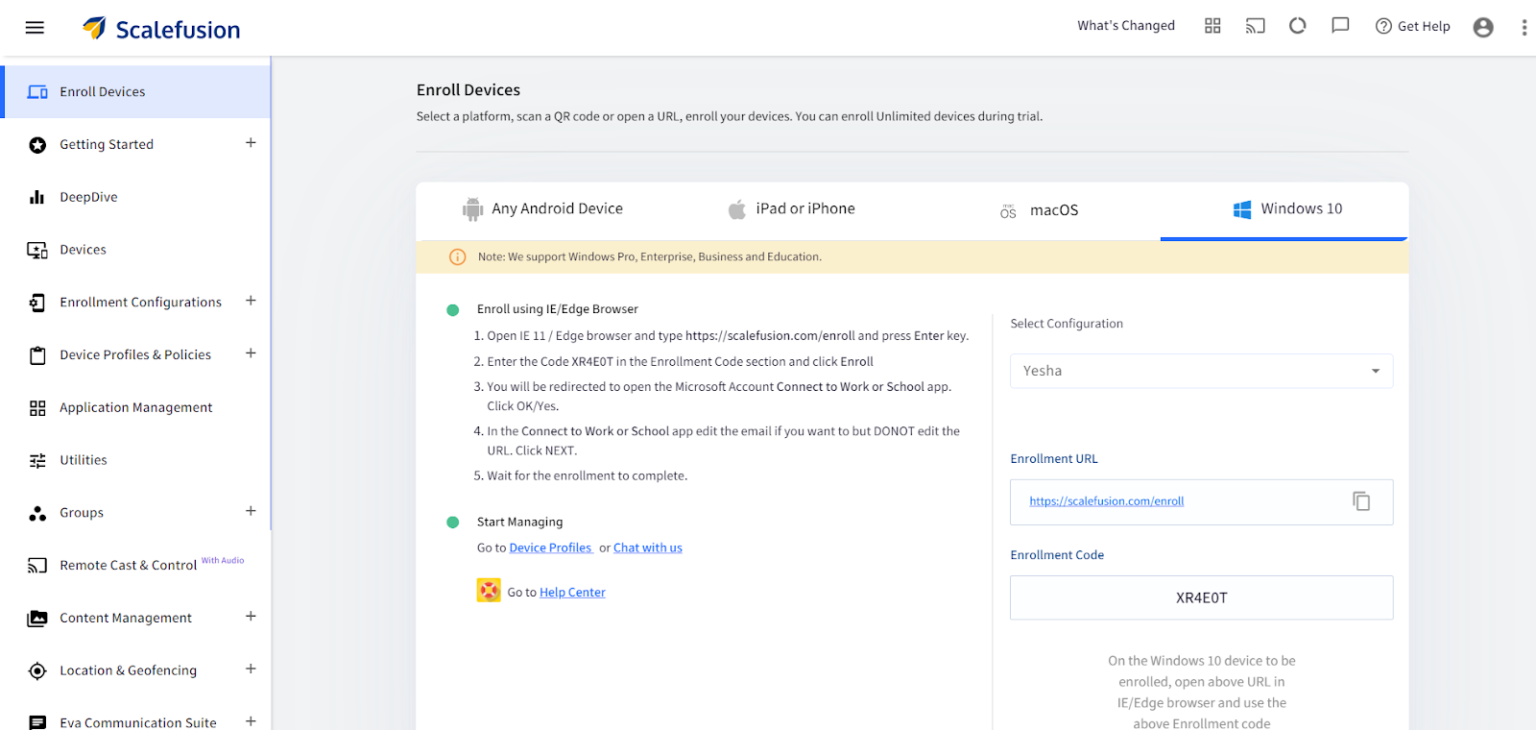1536x730 pixels.
Task: Open the apps grid icon in header
Action: (x=1212, y=26)
